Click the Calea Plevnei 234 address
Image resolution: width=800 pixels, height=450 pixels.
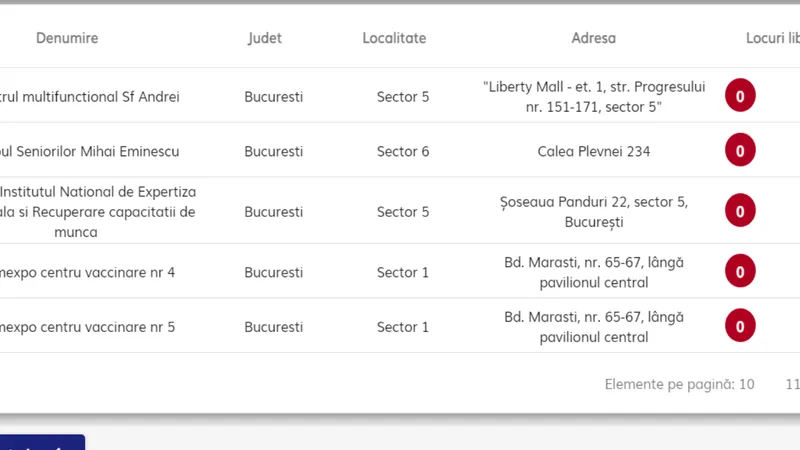pos(594,152)
